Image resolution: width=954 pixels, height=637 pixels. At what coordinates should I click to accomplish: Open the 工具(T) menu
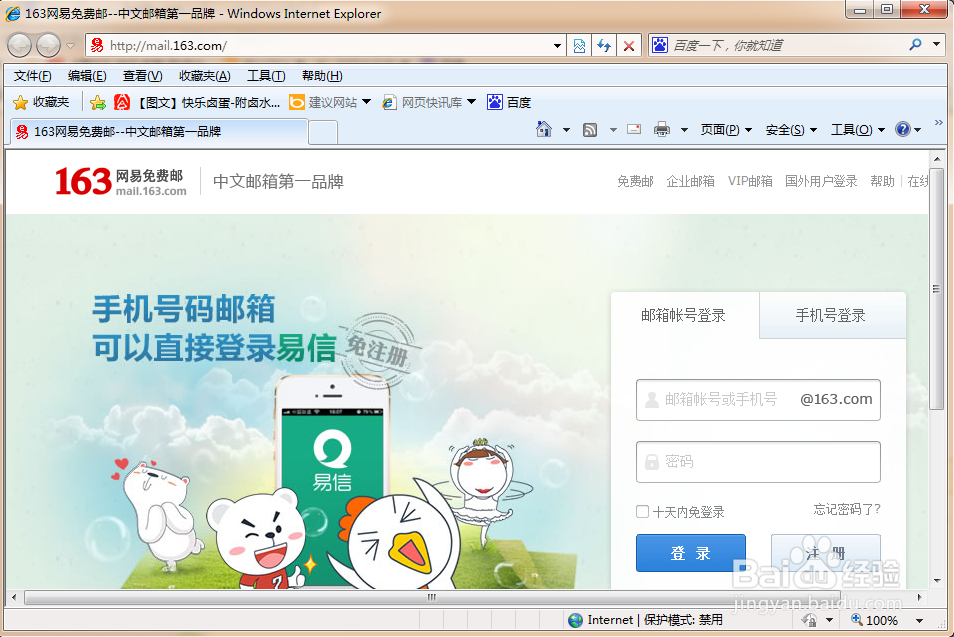click(x=266, y=76)
